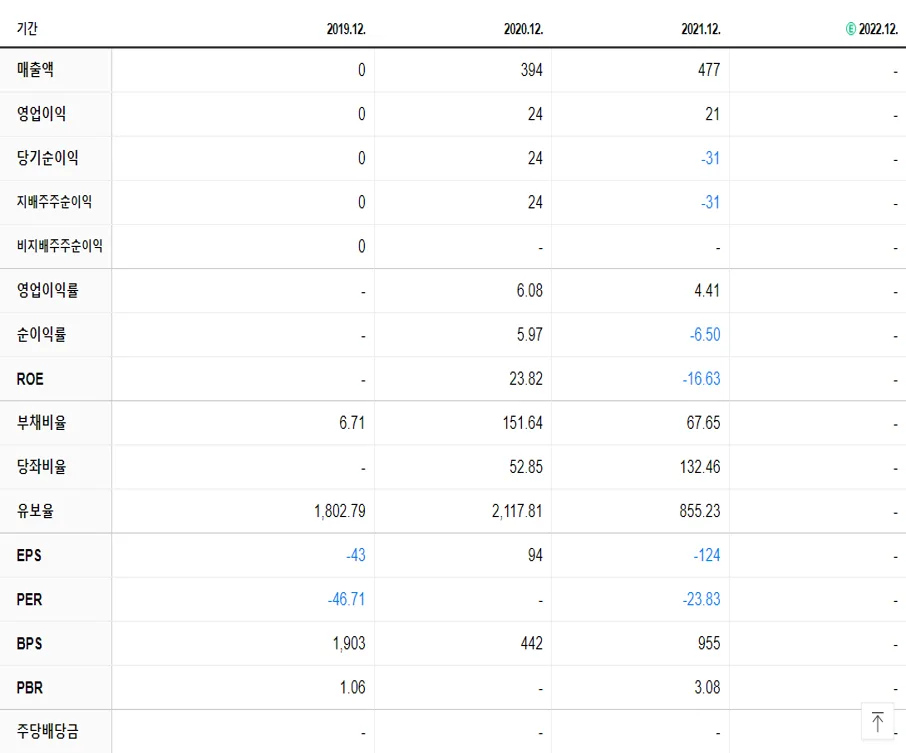This screenshot has height=753, width=906.
Task: Select the 2019.12. column header
Action: pos(346,29)
